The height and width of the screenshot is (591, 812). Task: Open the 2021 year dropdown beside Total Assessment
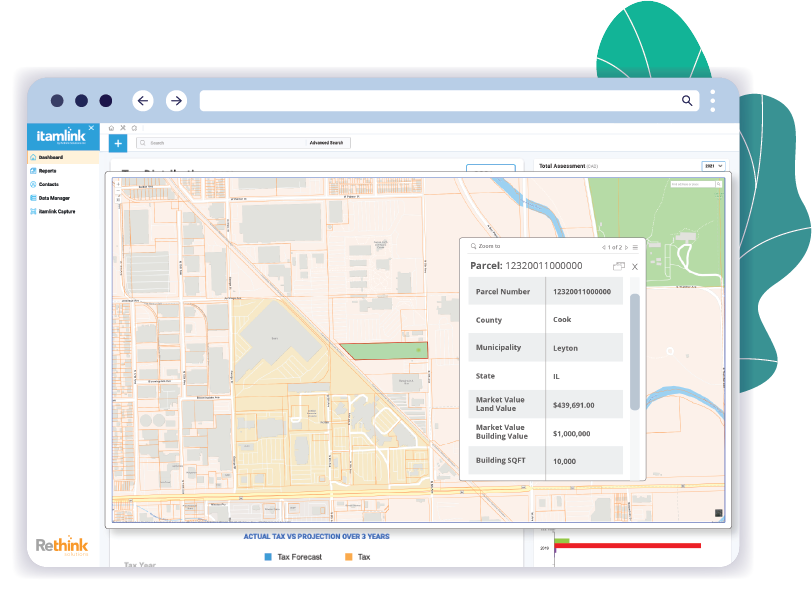pyautogui.click(x=712, y=165)
